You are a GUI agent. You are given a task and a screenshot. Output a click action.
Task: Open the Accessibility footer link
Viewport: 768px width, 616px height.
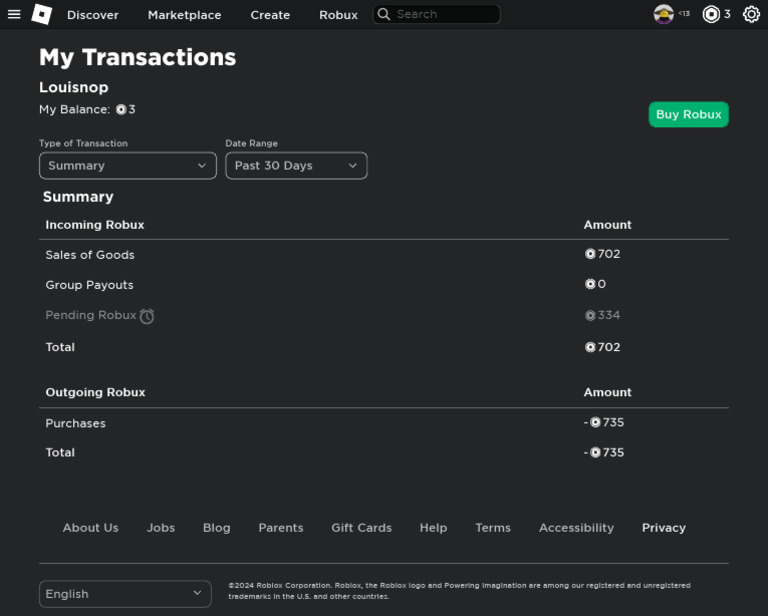click(x=576, y=528)
